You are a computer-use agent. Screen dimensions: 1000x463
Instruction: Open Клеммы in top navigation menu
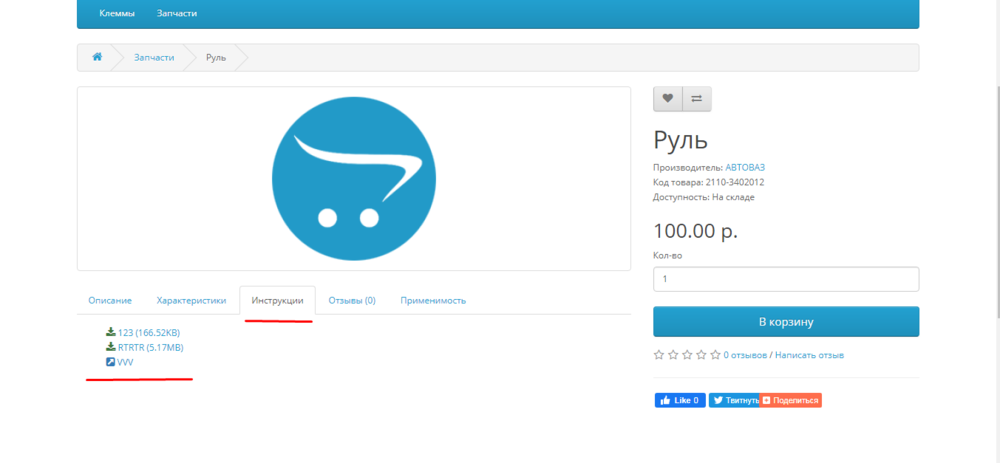[117, 13]
